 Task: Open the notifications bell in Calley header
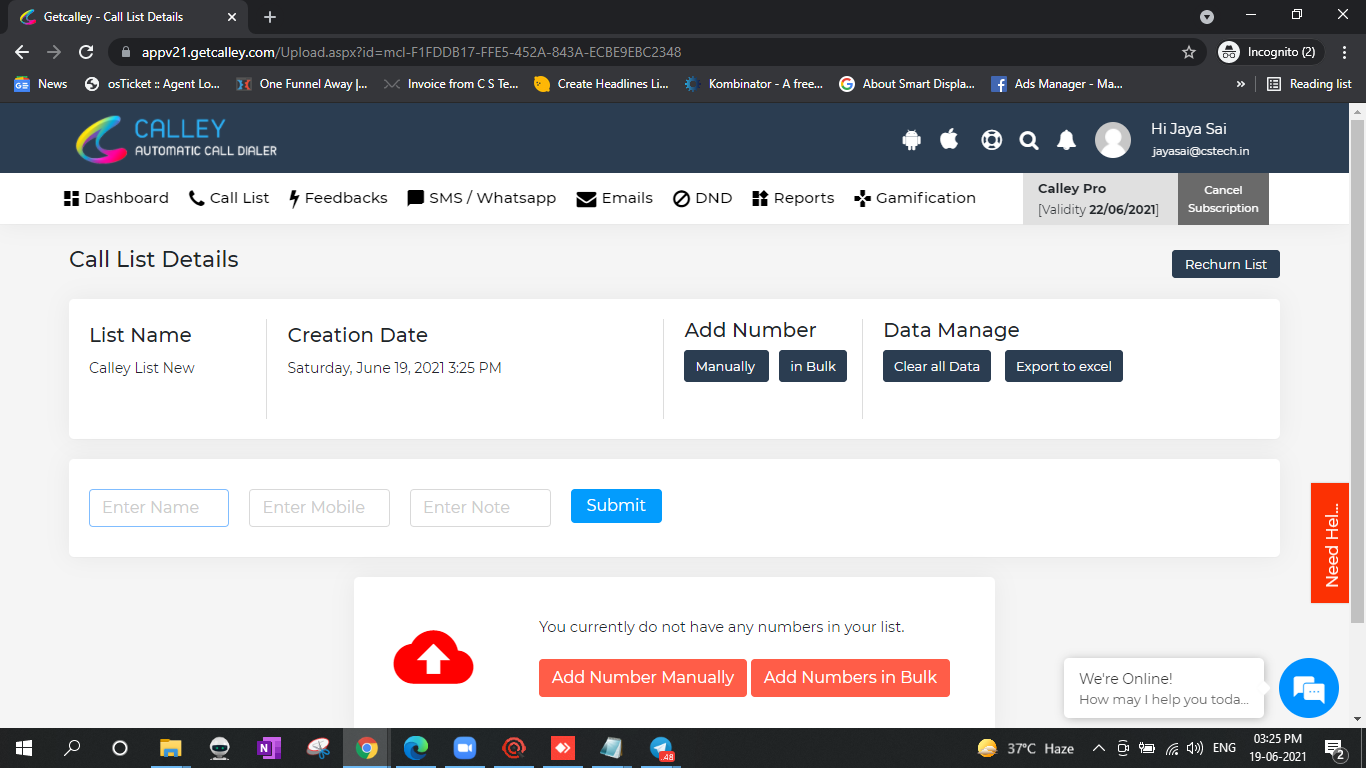click(x=1067, y=140)
